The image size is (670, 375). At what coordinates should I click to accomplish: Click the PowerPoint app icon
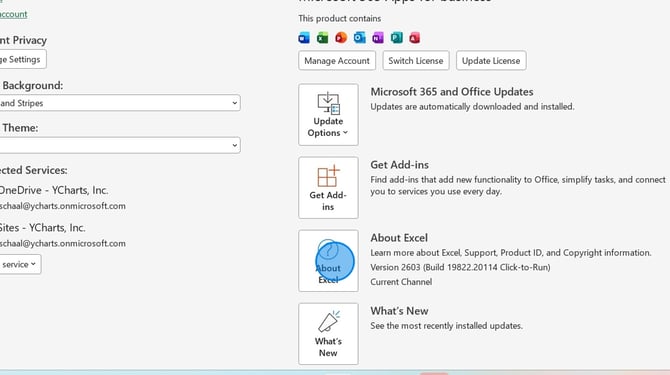pyautogui.click(x=341, y=38)
